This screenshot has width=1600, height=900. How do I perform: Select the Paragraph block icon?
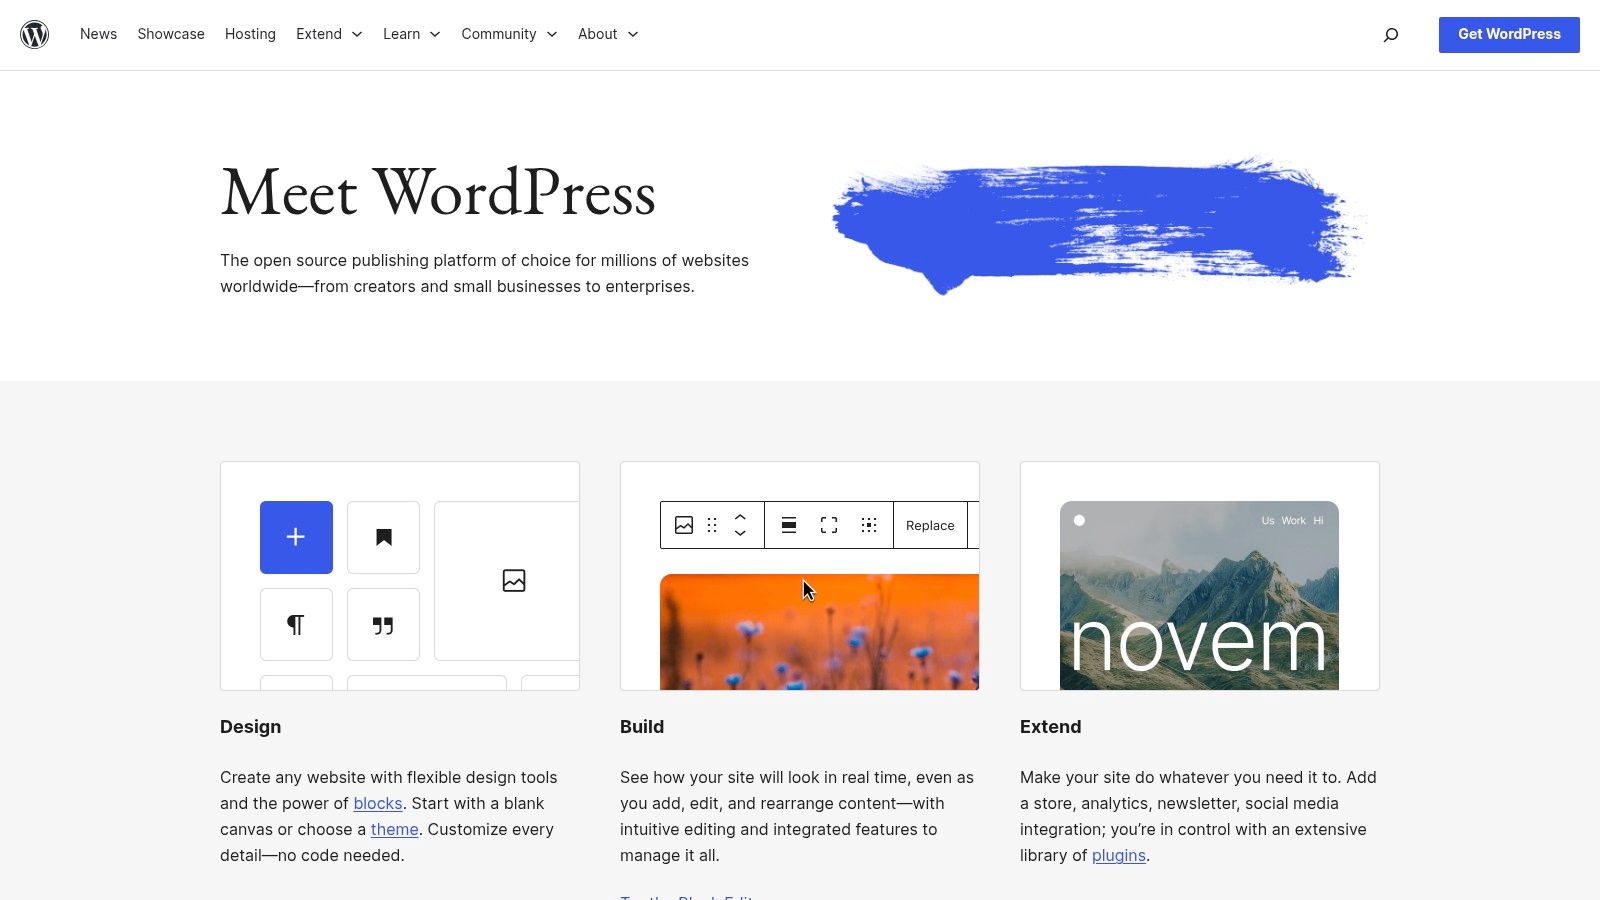pos(295,624)
